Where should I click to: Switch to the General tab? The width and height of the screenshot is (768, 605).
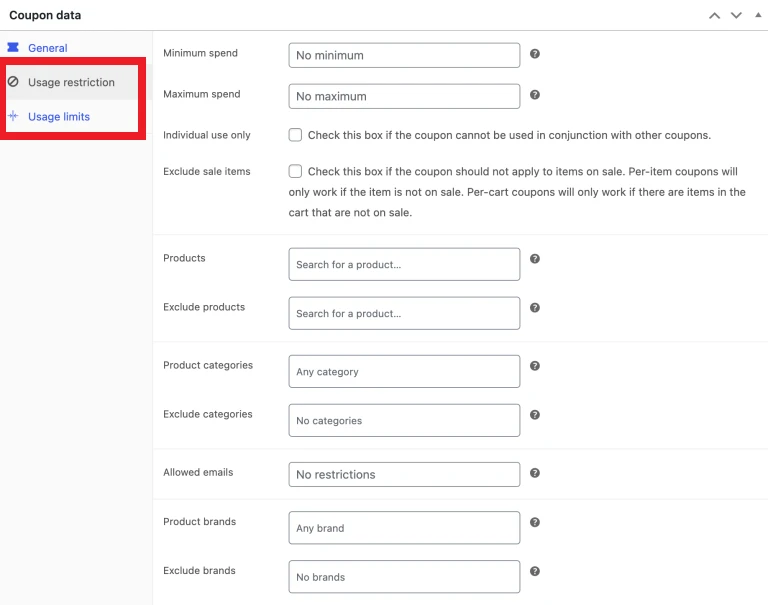pyautogui.click(x=47, y=48)
